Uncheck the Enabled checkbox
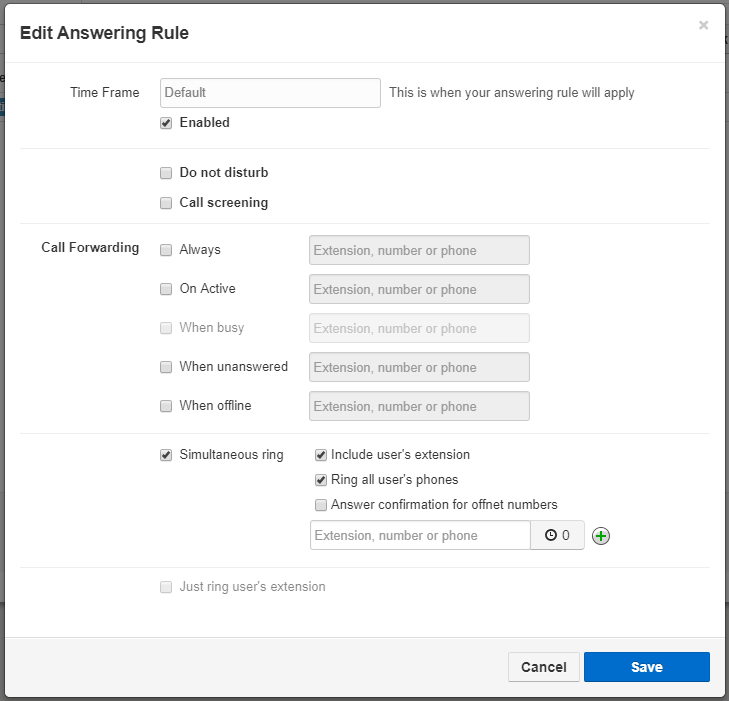Image resolution: width=729 pixels, height=701 pixels. (x=166, y=123)
